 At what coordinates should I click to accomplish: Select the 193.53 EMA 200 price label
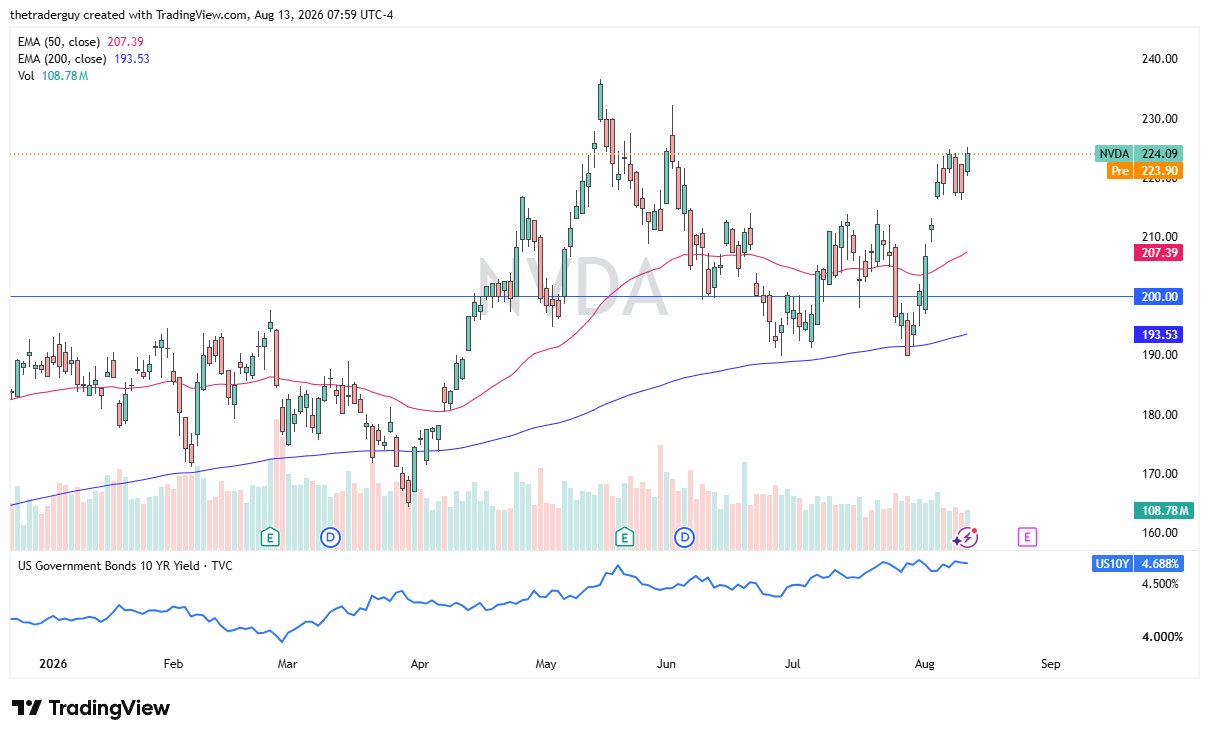click(x=1159, y=334)
